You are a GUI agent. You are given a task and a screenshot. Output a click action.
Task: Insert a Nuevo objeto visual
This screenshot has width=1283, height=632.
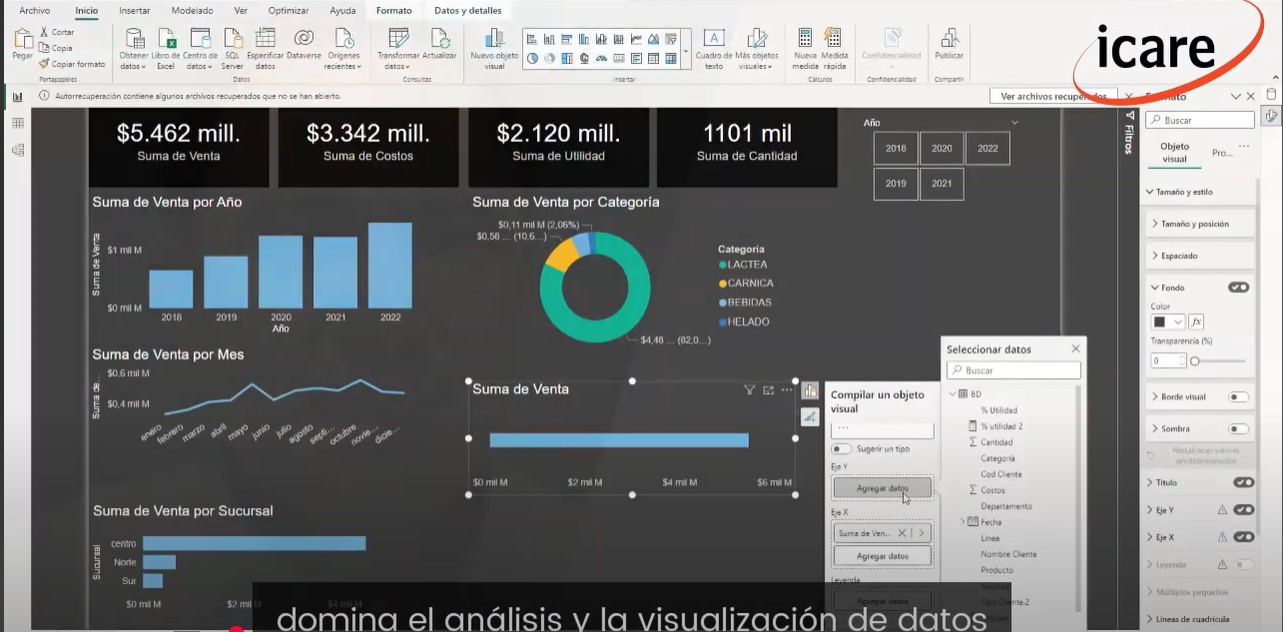click(494, 40)
